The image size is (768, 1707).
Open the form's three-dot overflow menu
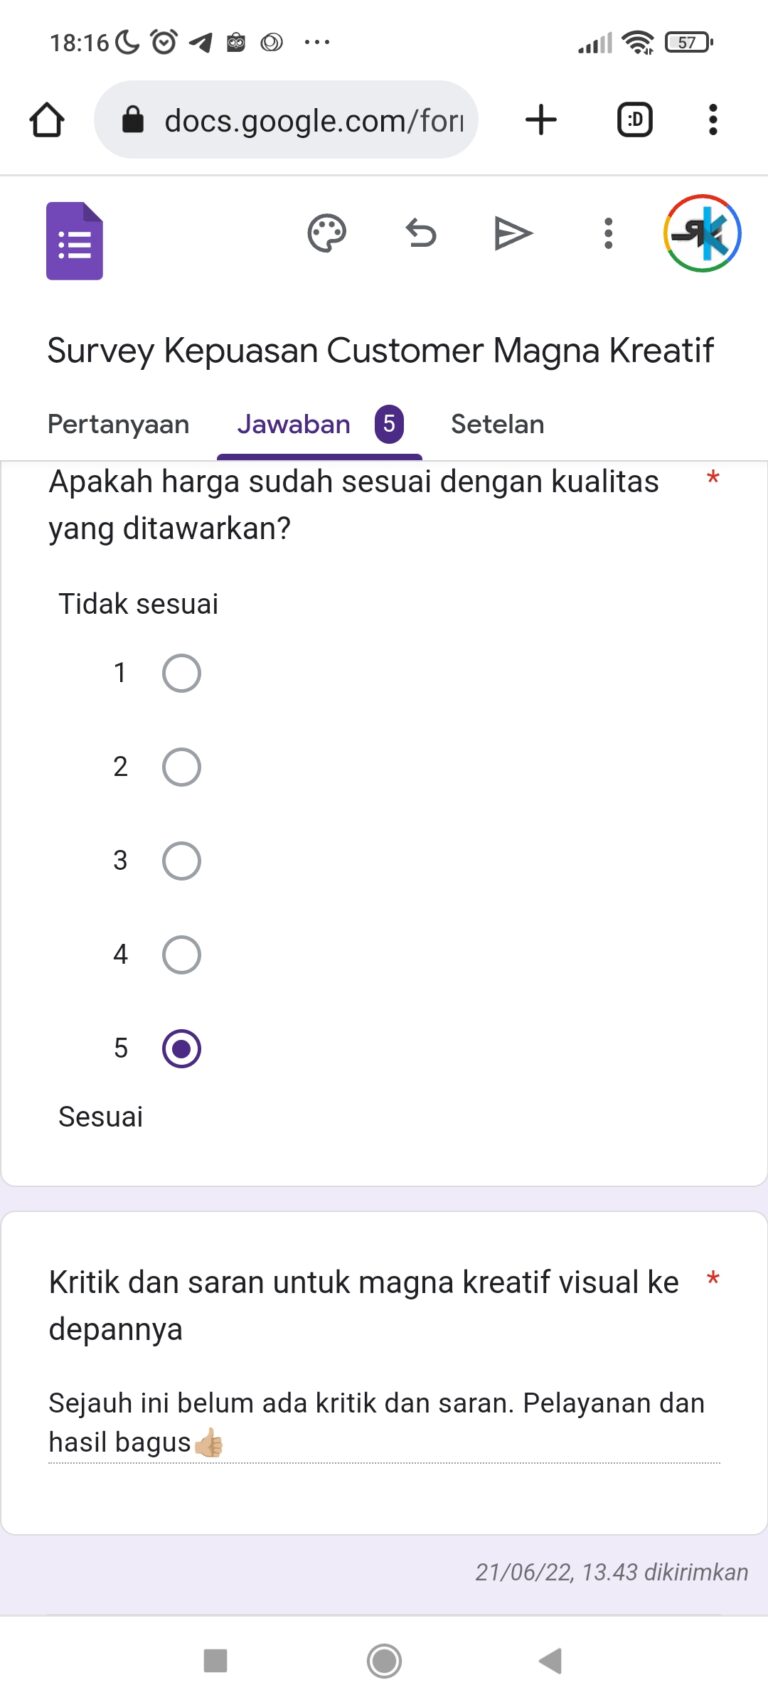pyautogui.click(x=607, y=233)
